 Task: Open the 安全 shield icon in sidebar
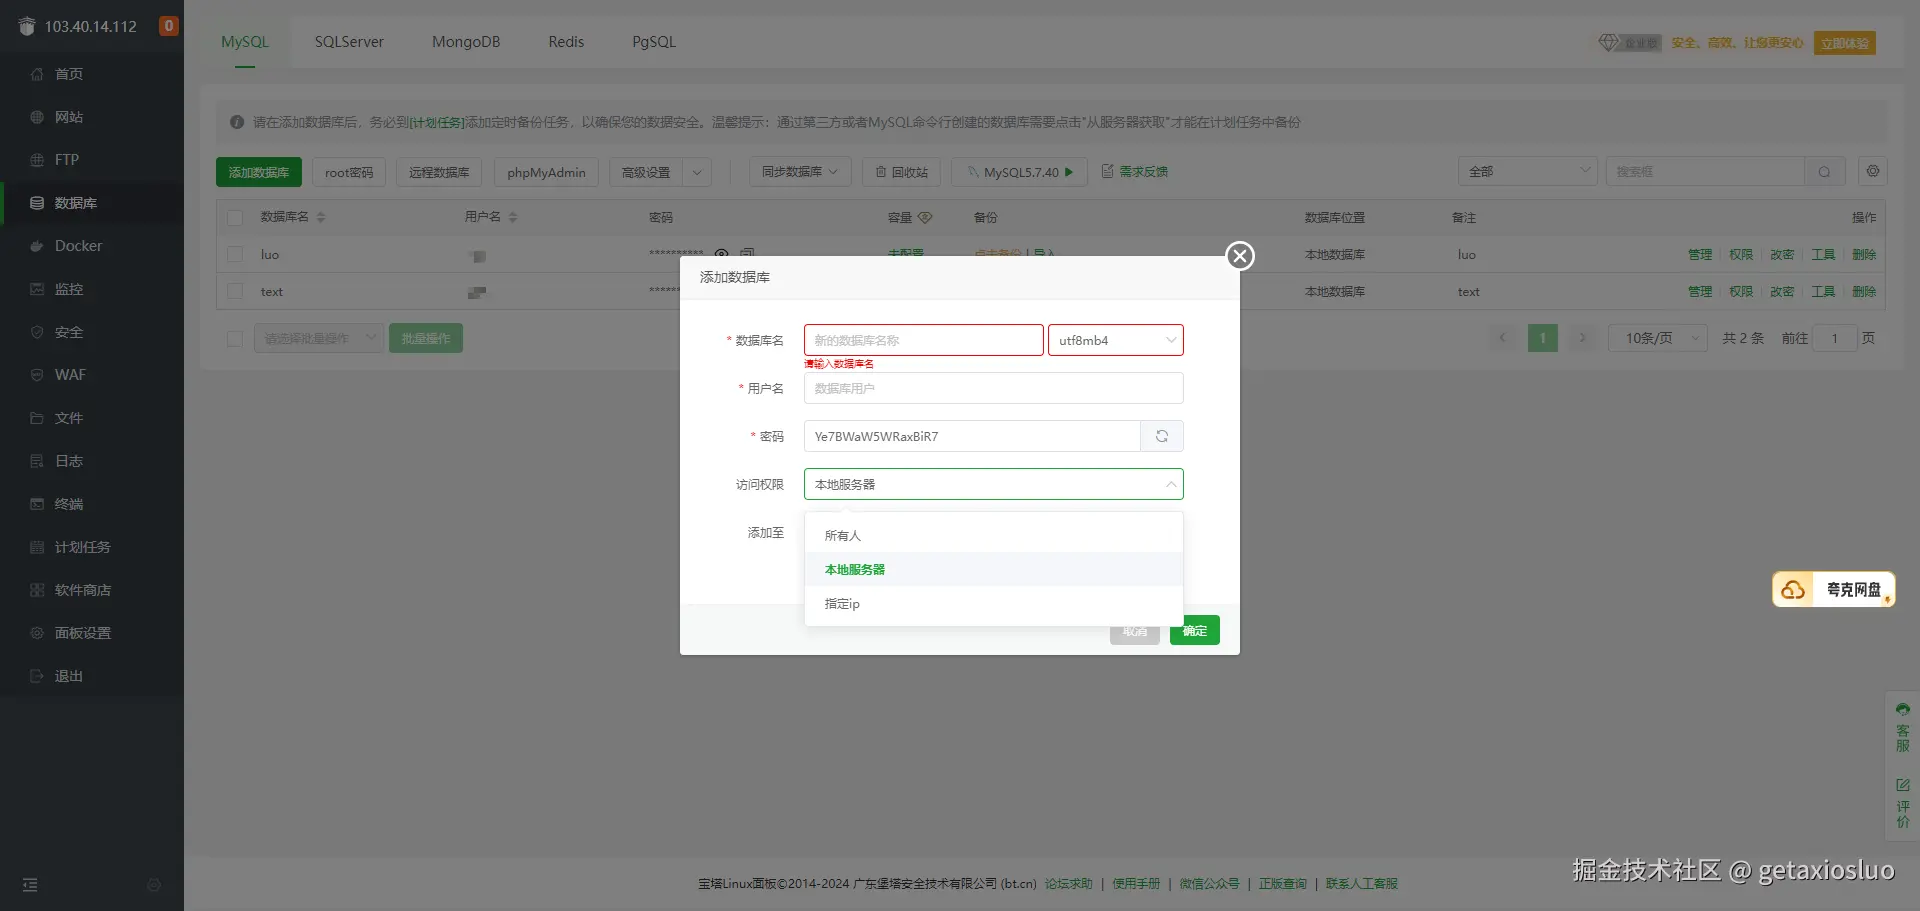tap(37, 332)
